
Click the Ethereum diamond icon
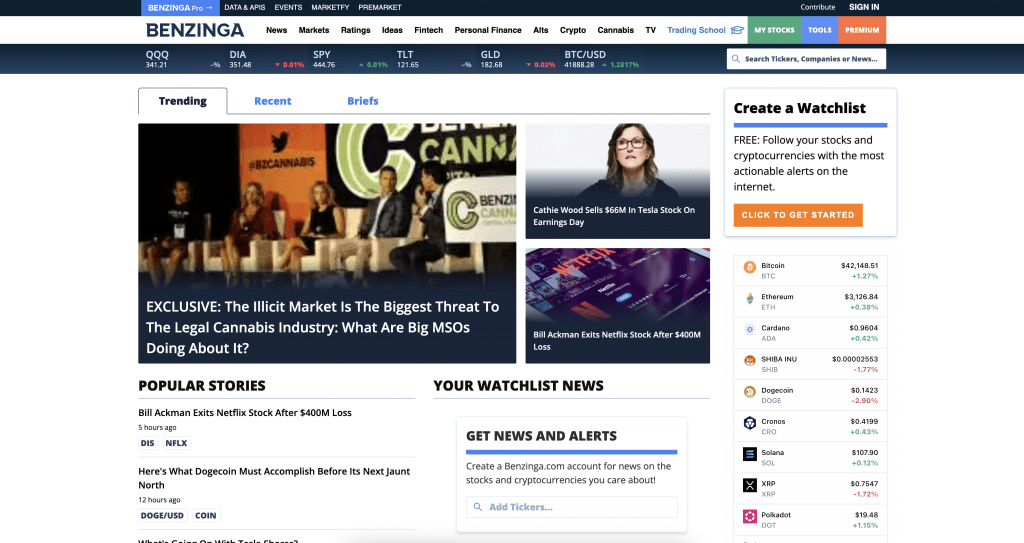click(x=750, y=298)
